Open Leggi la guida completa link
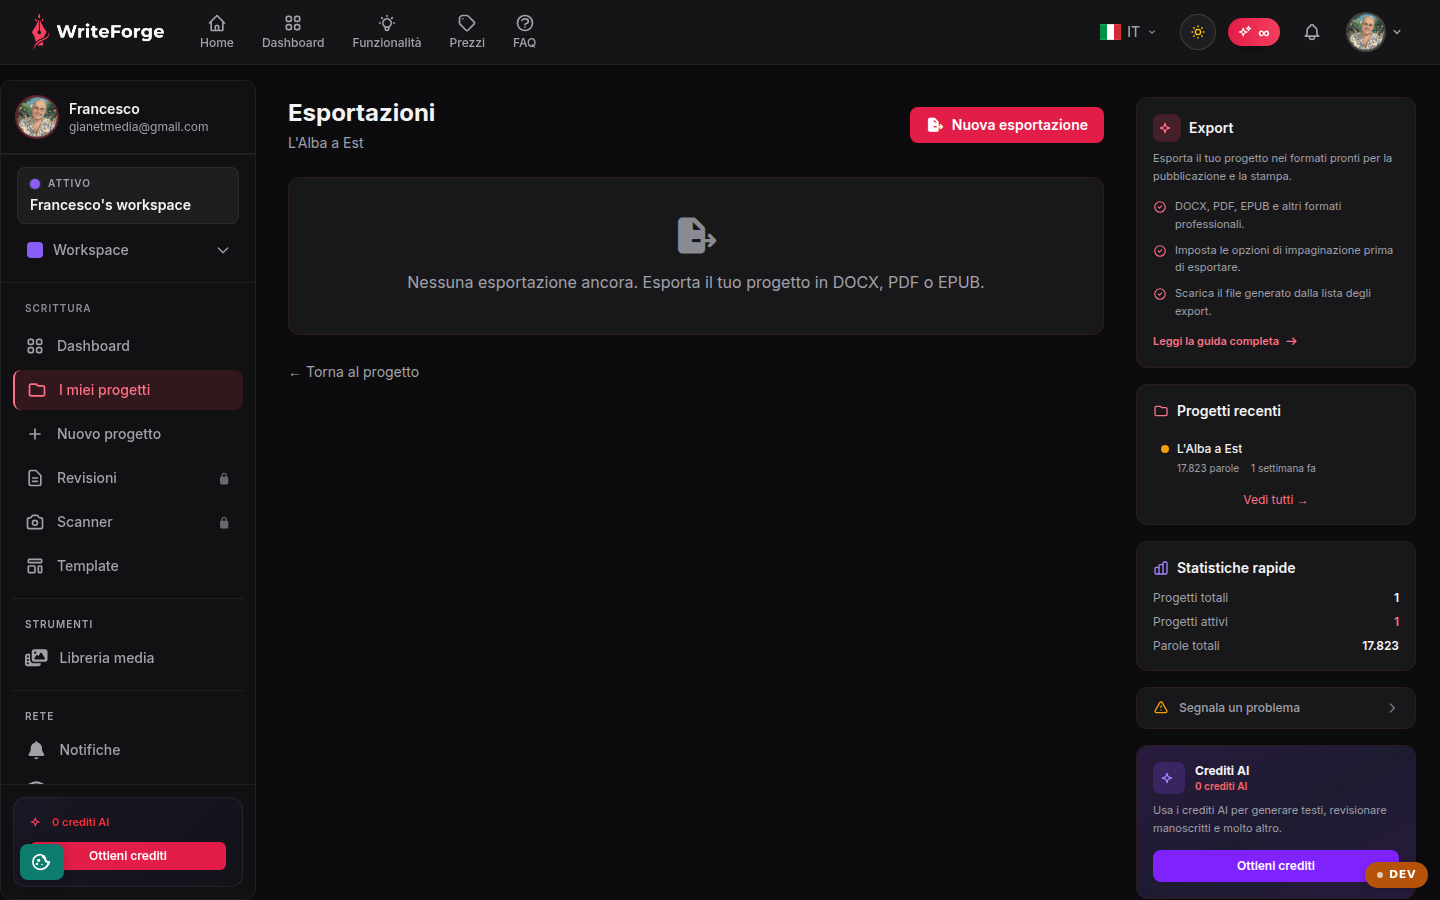The image size is (1440, 900). (x=1224, y=341)
